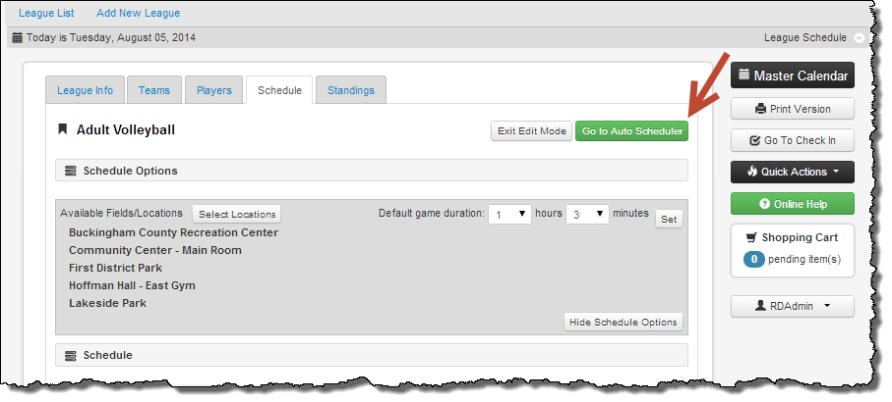Click the Schedule Options list icon

[x=71, y=171]
